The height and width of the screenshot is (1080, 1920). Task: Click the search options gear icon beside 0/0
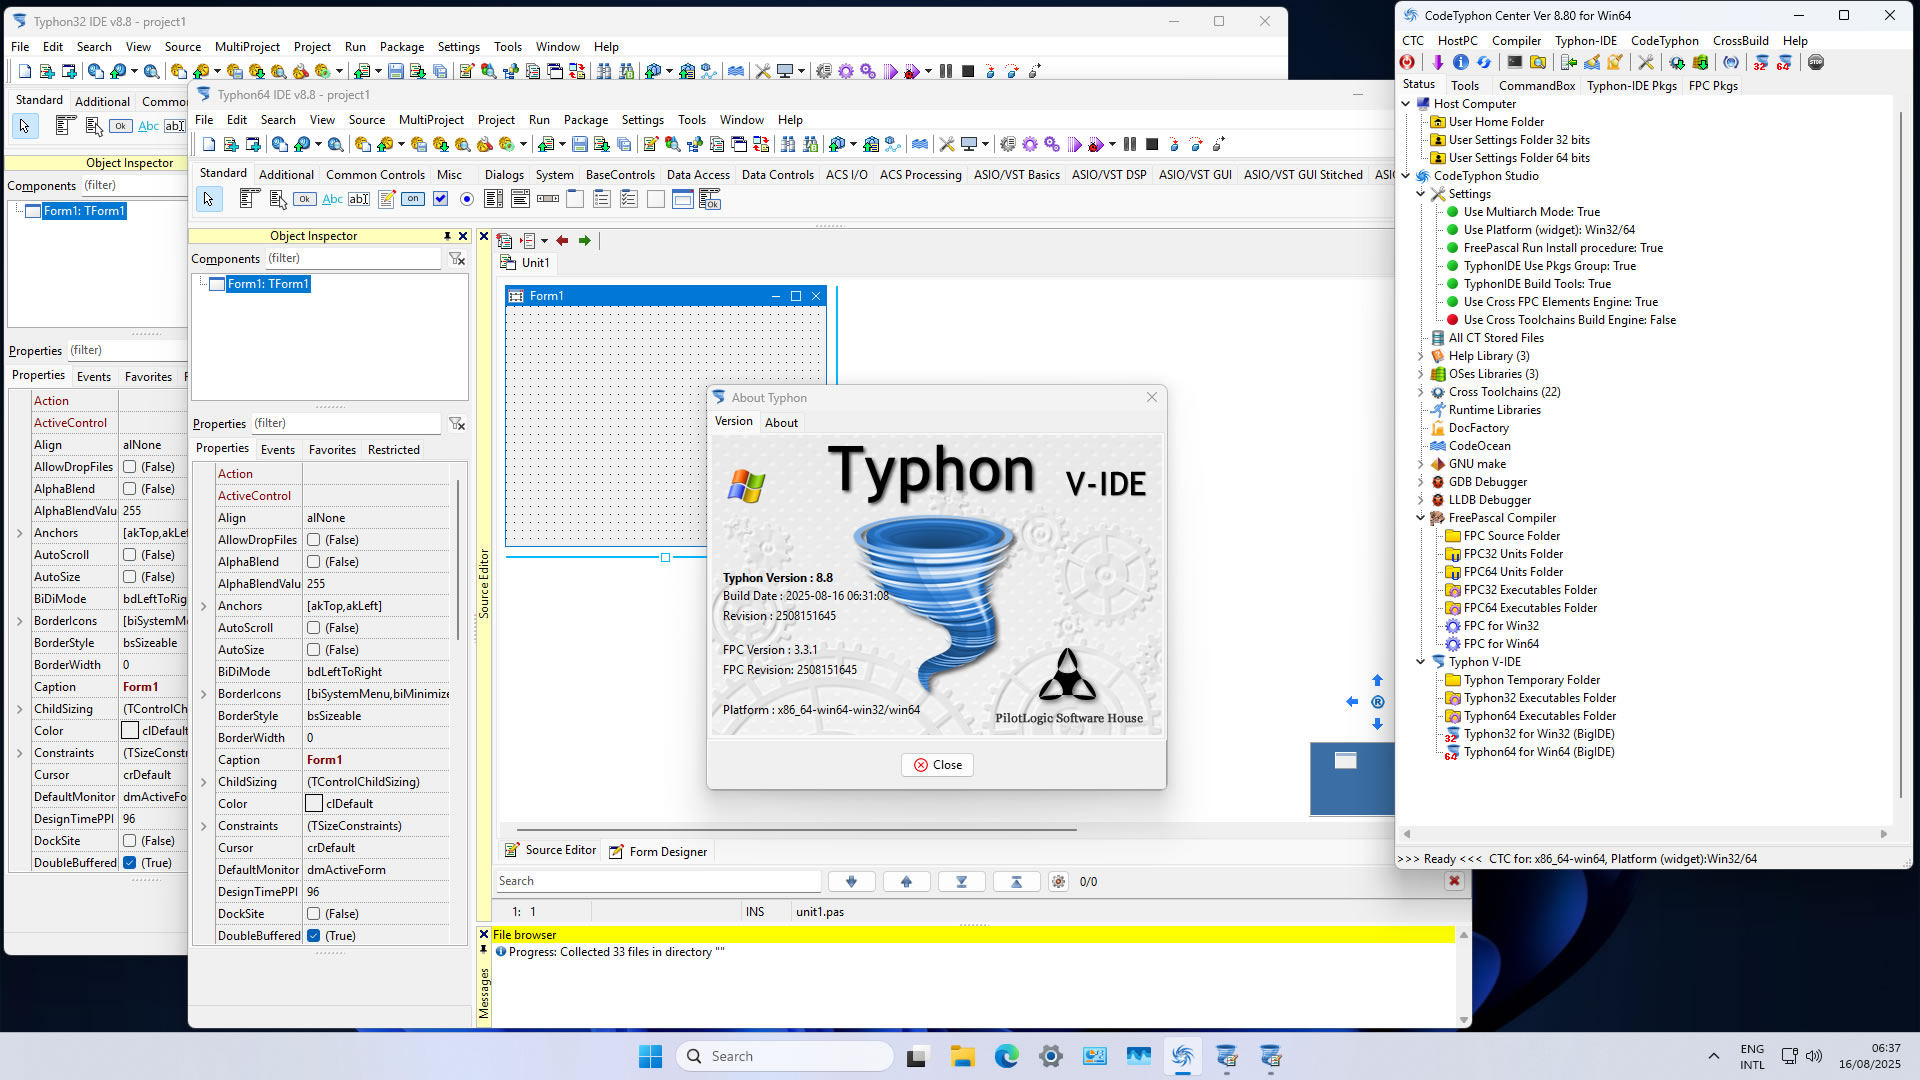[x=1058, y=882]
